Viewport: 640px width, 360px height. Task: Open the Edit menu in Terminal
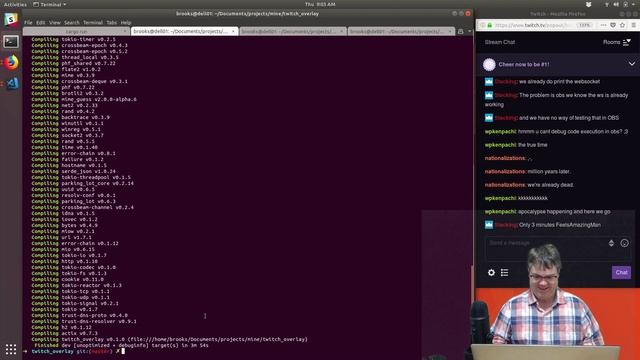pos(40,22)
